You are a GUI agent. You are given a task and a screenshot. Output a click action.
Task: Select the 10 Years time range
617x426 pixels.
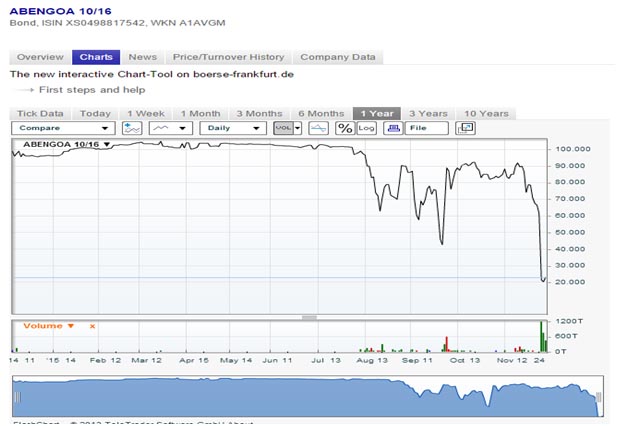pyautogui.click(x=486, y=114)
